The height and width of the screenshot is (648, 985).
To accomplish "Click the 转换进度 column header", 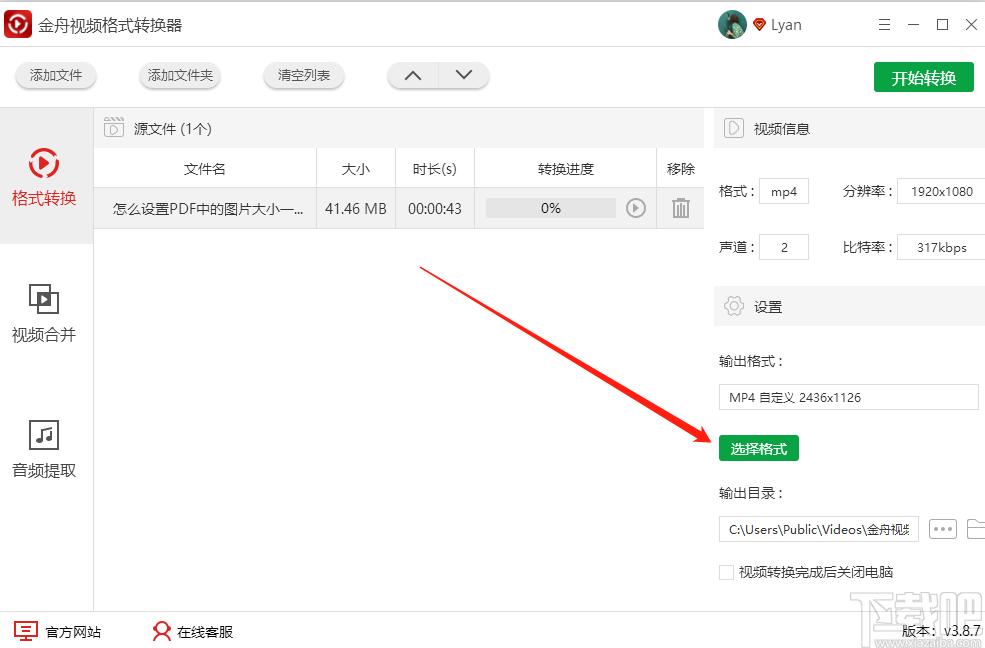I will [x=565, y=169].
